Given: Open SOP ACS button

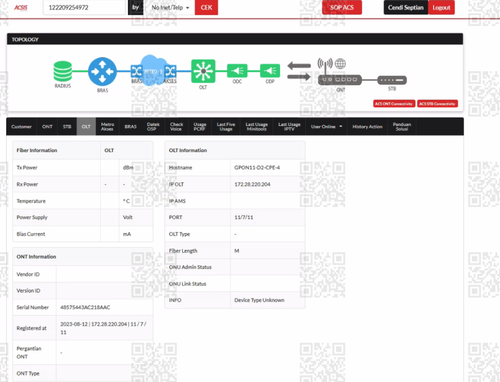Looking at the screenshot, I should coord(342,7).
